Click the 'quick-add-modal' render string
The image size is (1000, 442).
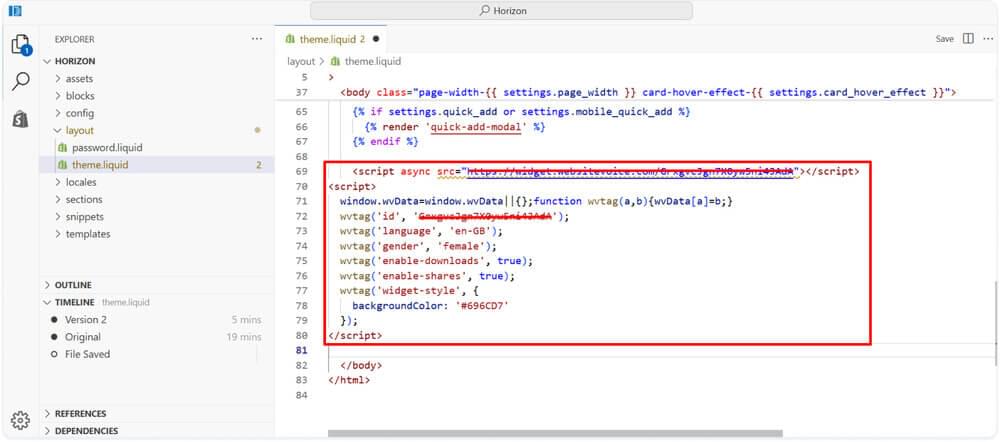(x=476, y=127)
